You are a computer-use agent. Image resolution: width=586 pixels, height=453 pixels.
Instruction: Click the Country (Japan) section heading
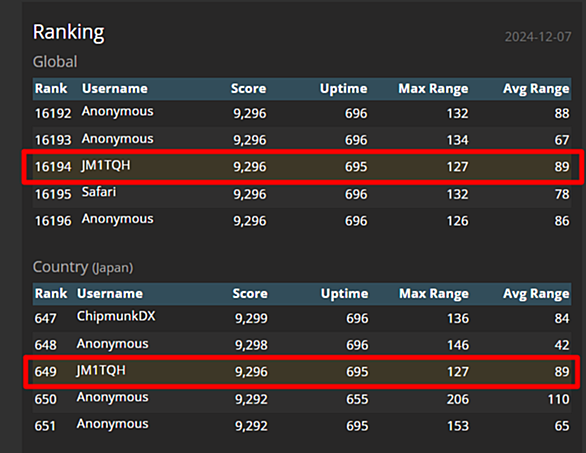pos(83,267)
